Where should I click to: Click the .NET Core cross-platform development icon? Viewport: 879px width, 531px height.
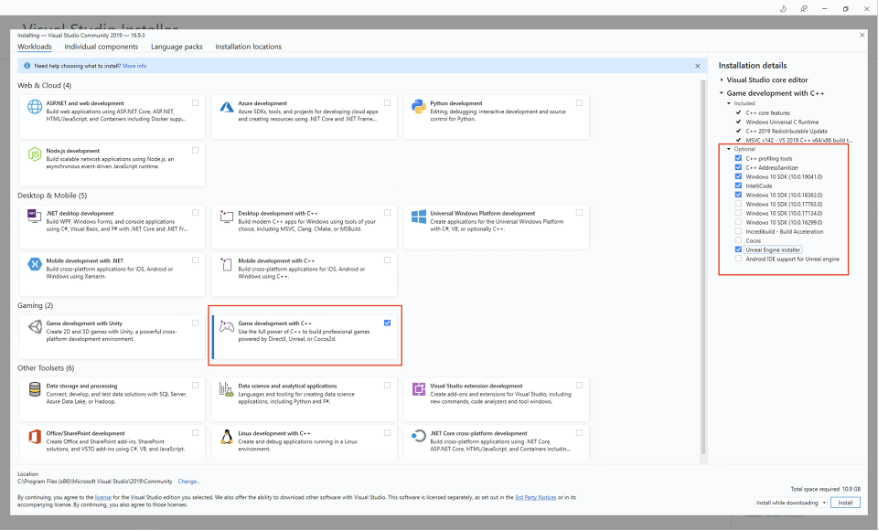[418, 436]
